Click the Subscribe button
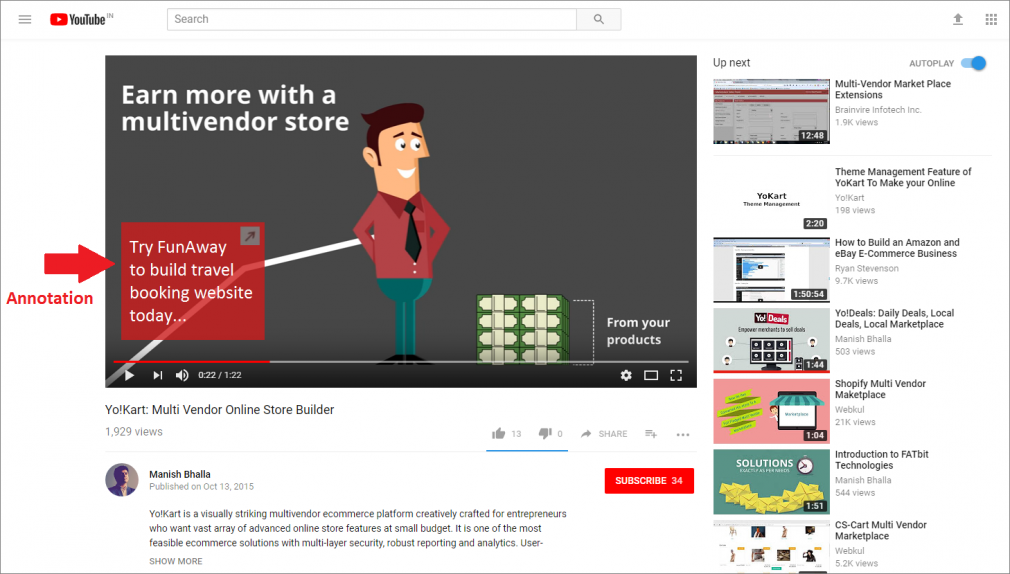1010x574 pixels. pyautogui.click(x=649, y=481)
